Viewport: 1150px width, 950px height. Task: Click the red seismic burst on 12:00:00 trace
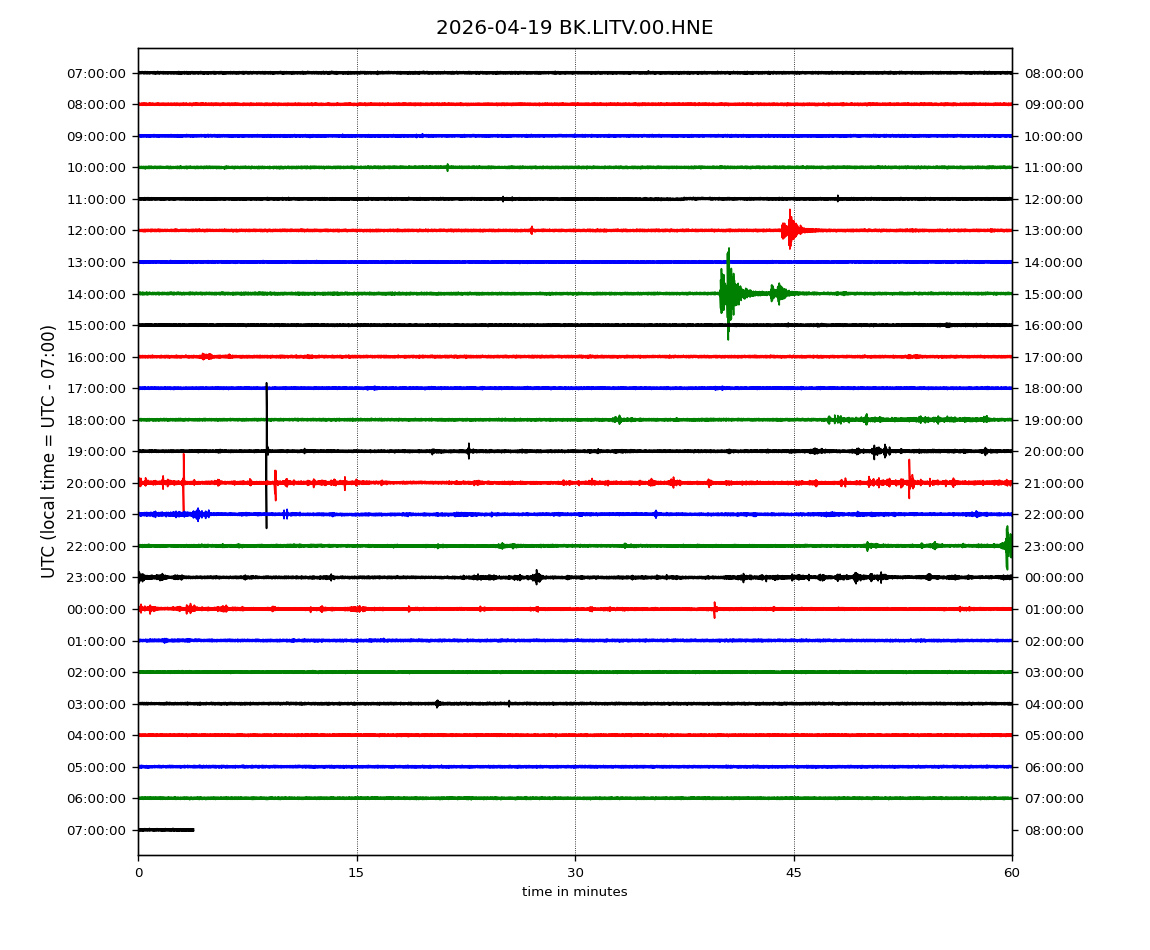click(790, 230)
